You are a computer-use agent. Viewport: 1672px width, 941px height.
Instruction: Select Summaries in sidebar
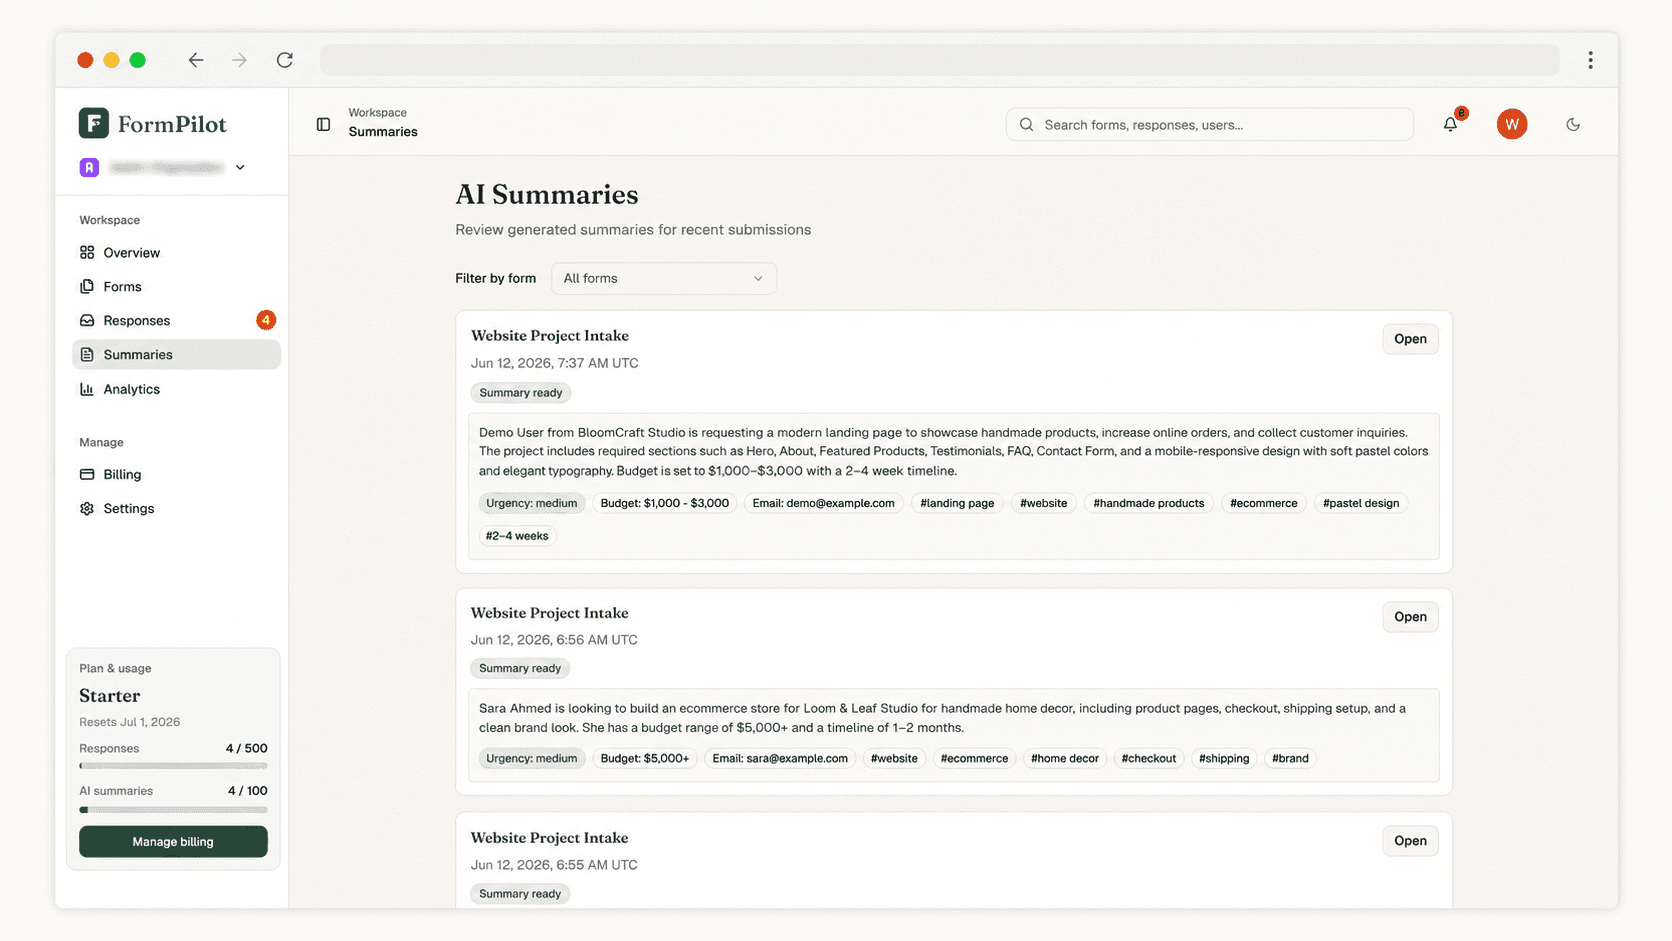tap(176, 355)
